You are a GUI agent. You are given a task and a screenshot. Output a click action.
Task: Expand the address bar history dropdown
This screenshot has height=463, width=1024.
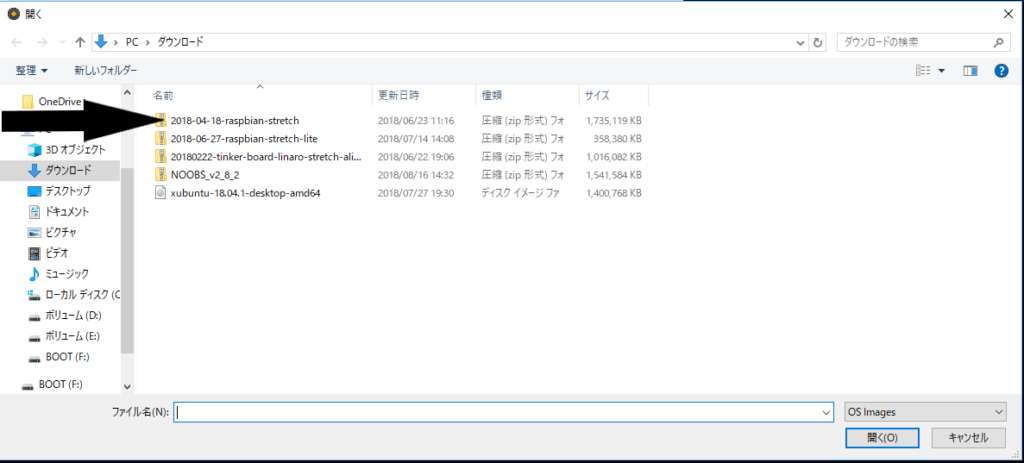[800, 43]
